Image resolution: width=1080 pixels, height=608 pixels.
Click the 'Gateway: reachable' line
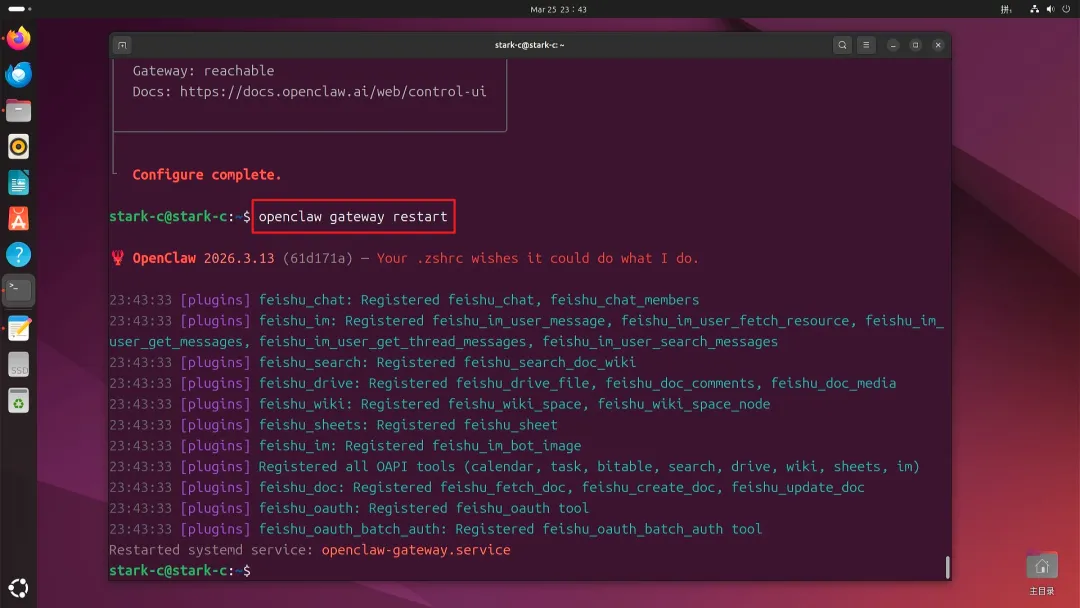(x=203, y=71)
